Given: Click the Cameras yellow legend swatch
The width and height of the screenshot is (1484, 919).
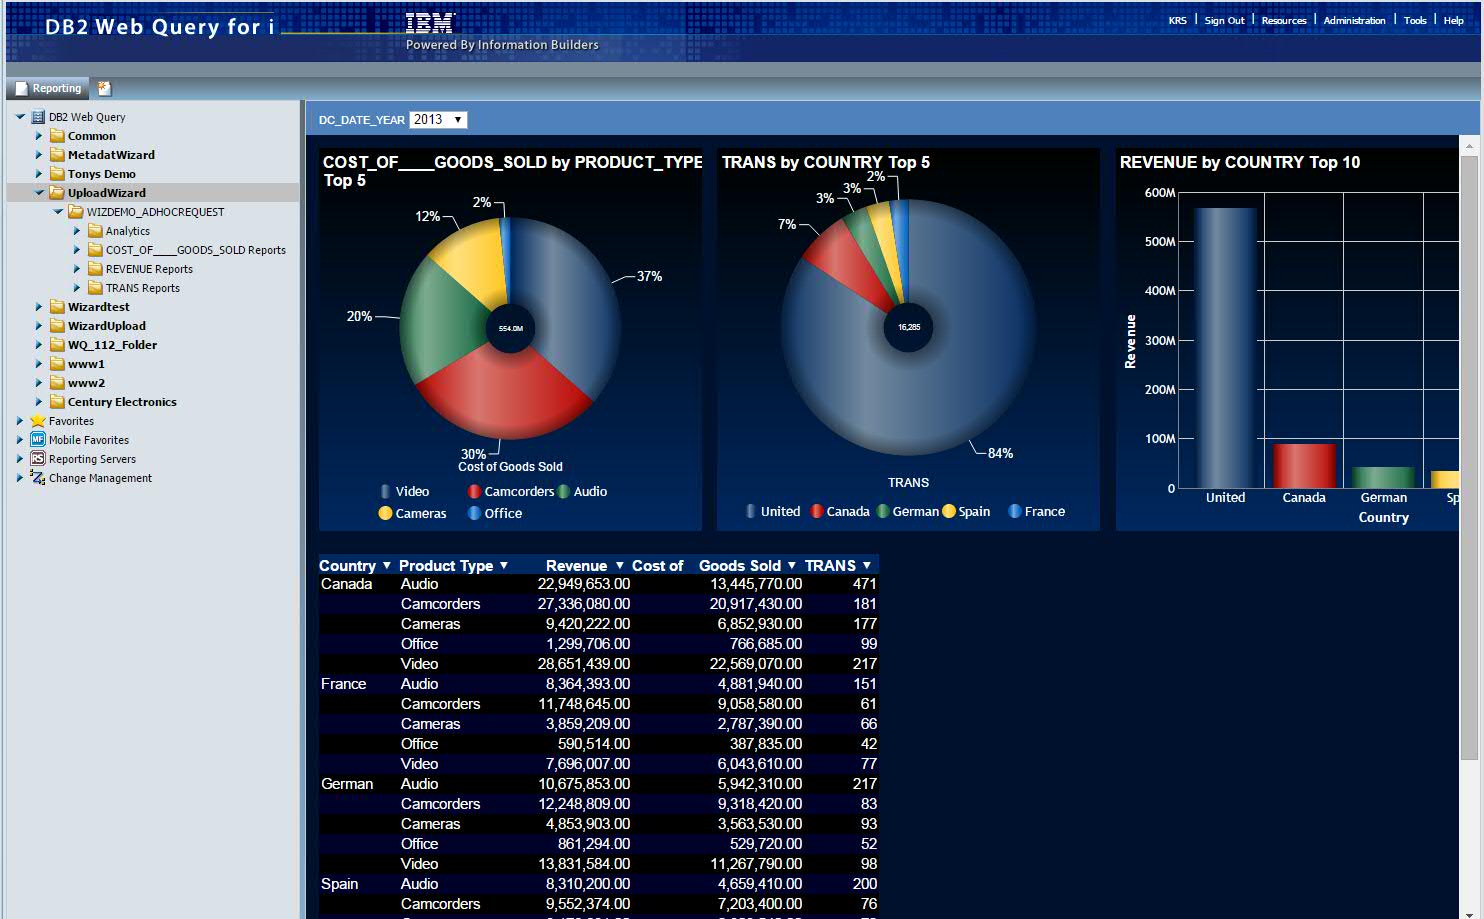Looking at the screenshot, I should coord(385,514).
